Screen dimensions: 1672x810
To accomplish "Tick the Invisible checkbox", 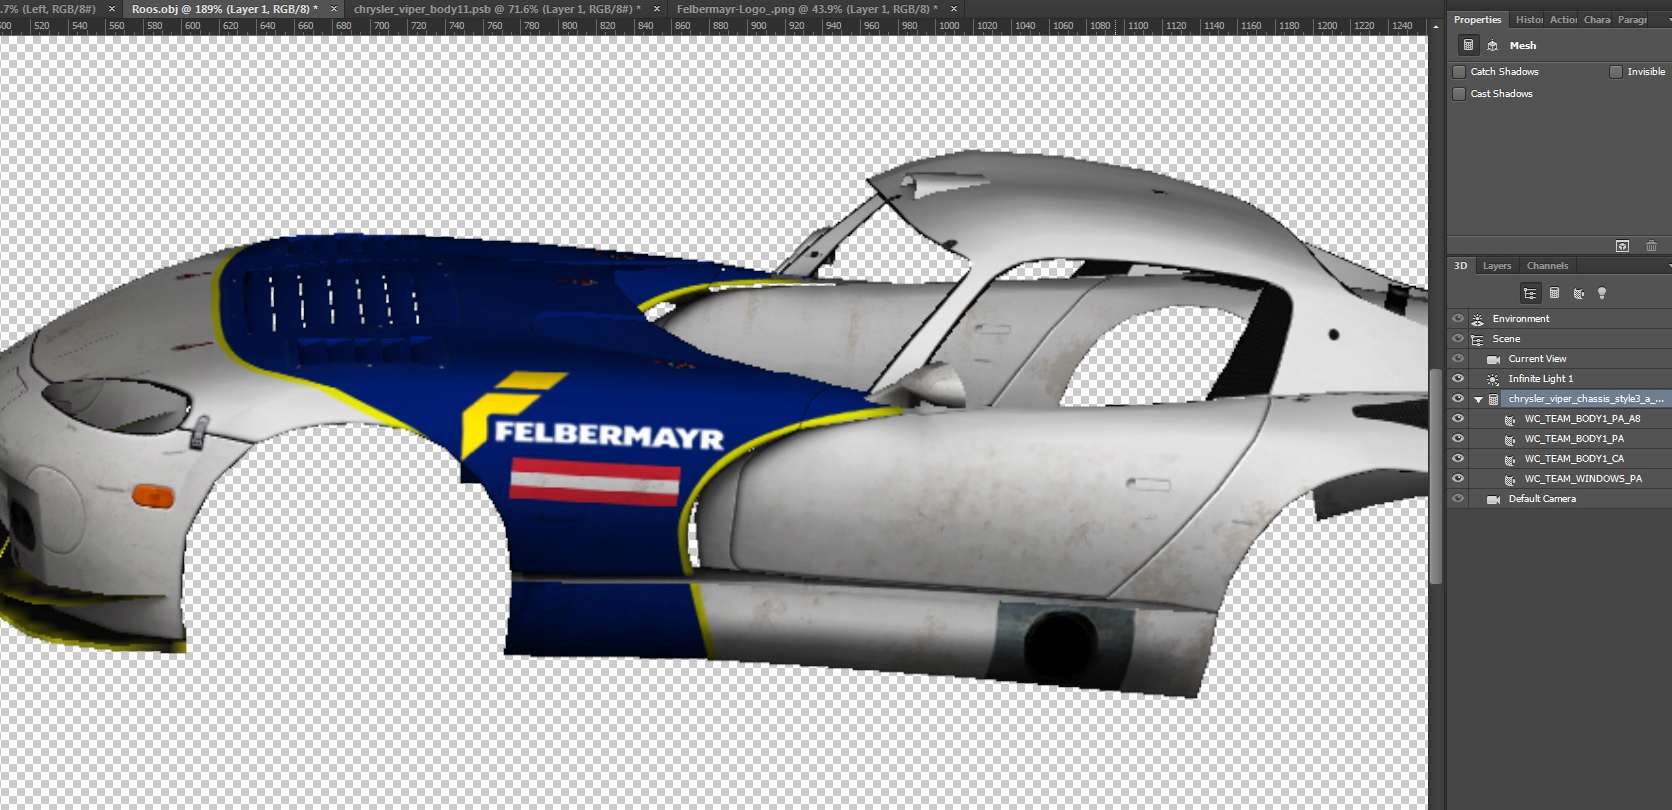I will tap(1616, 72).
